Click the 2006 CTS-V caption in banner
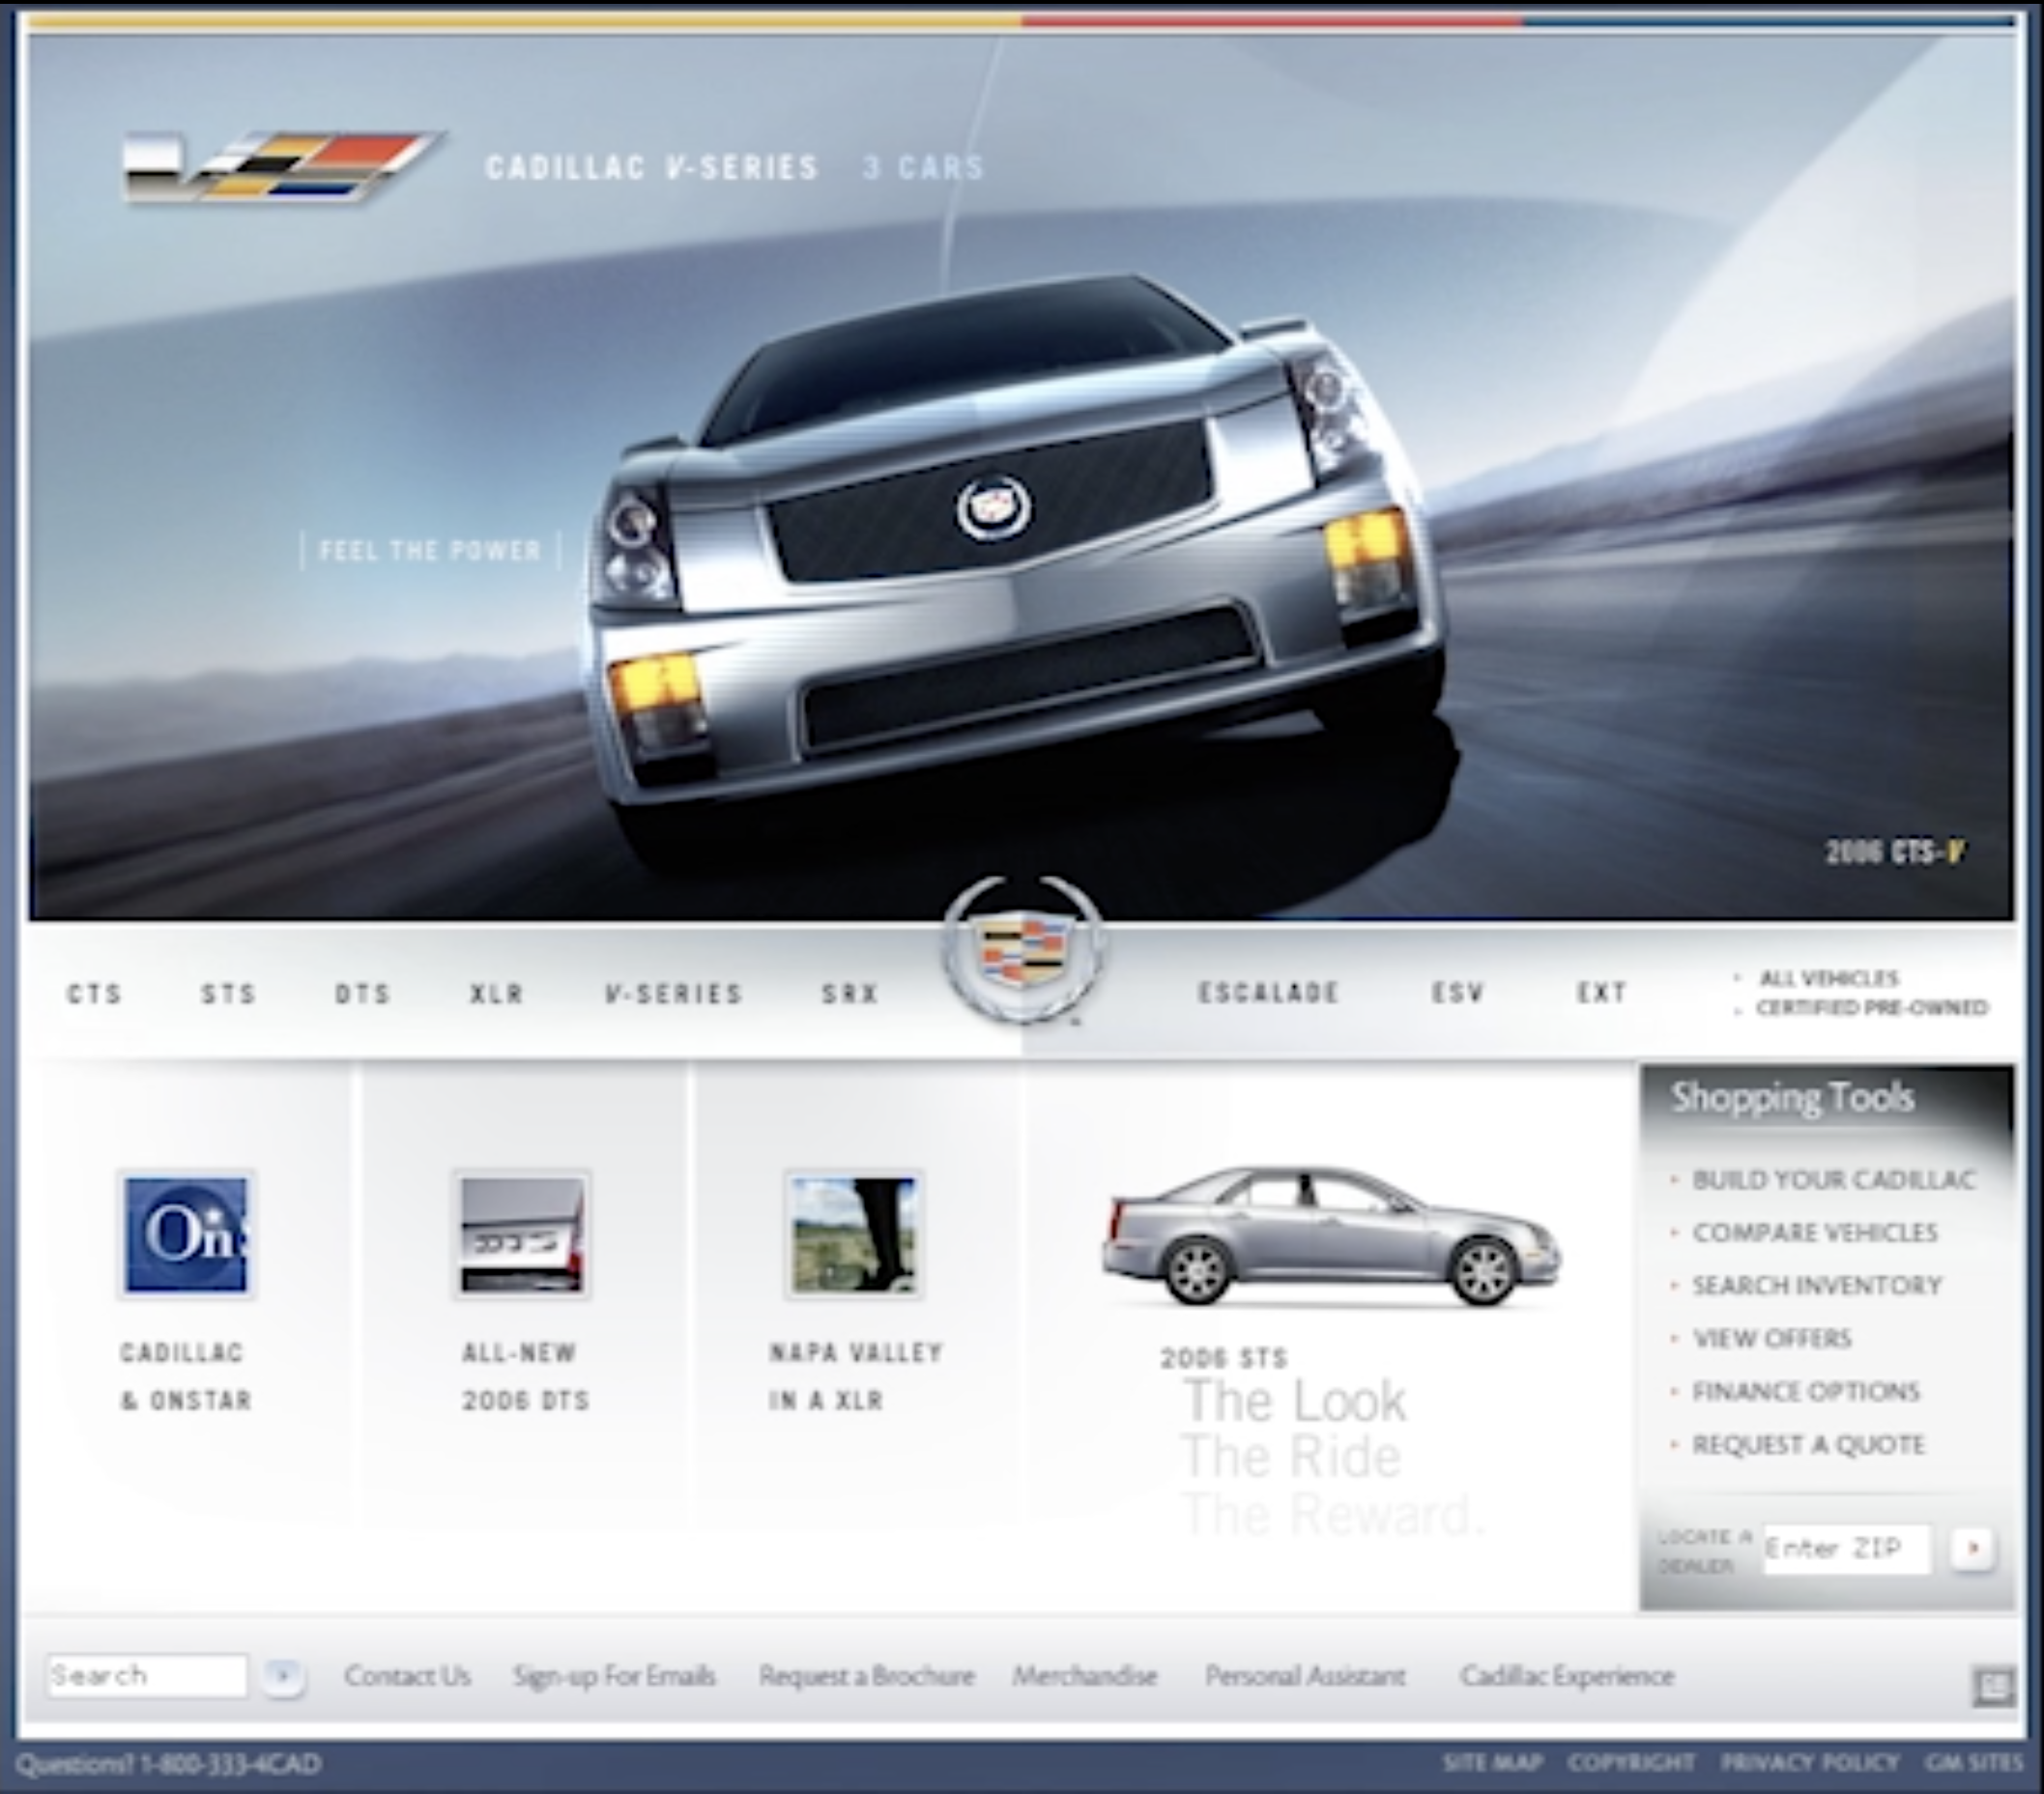 point(1895,851)
